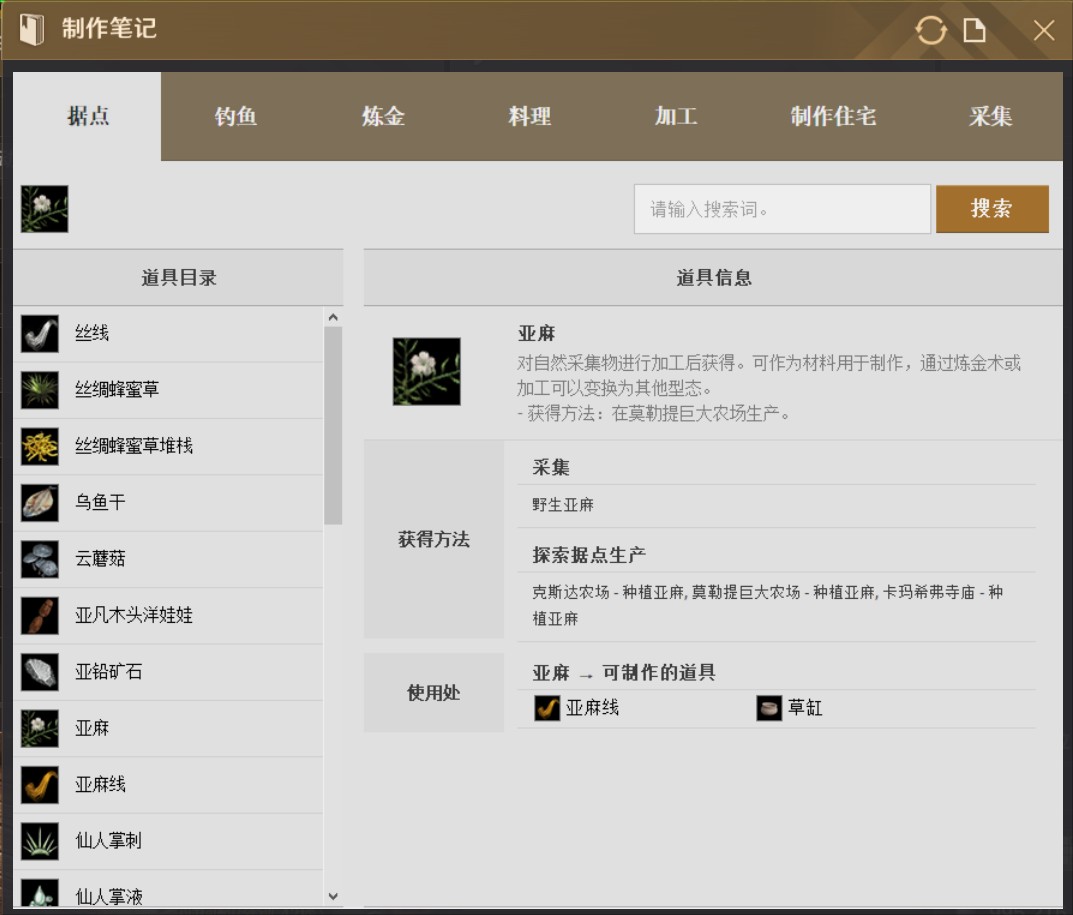Select the 丝绸蜂蜜草堆栈 yellow icon

click(40, 446)
